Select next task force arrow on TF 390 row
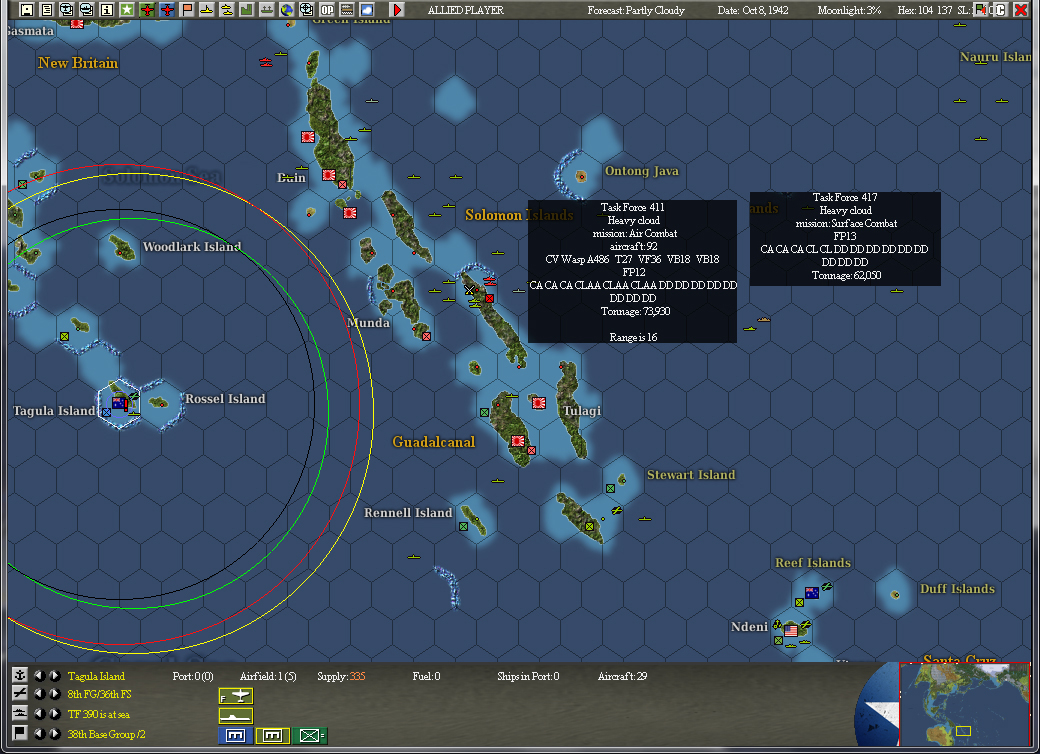This screenshot has width=1040, height=754. coord(55,714)
